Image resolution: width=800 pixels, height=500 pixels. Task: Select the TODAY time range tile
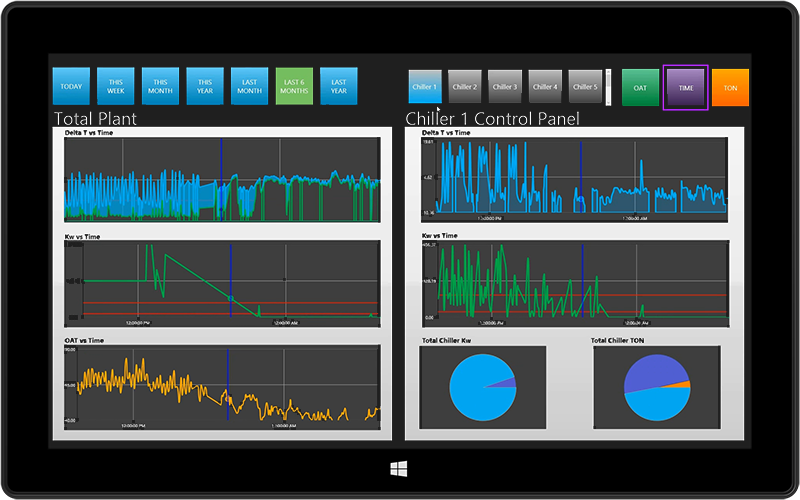[71, 87]
